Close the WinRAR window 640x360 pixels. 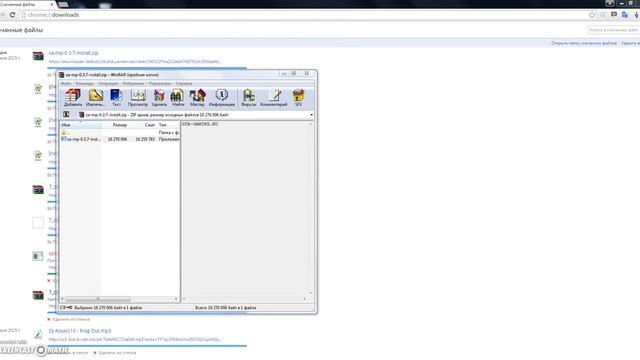(x=307, y=73)
